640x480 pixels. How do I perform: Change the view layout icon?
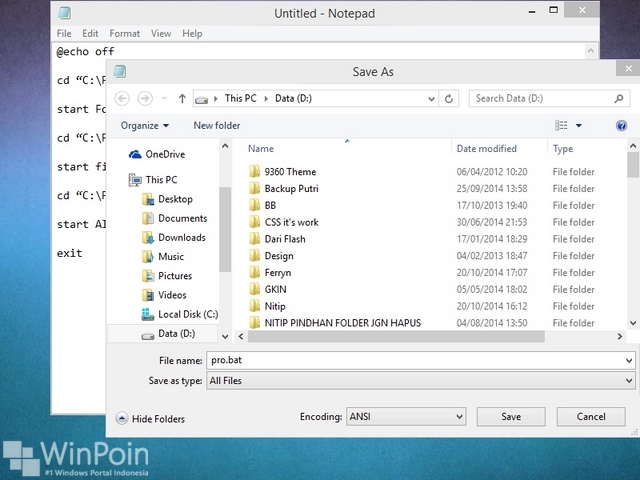(x=561, y=125)
